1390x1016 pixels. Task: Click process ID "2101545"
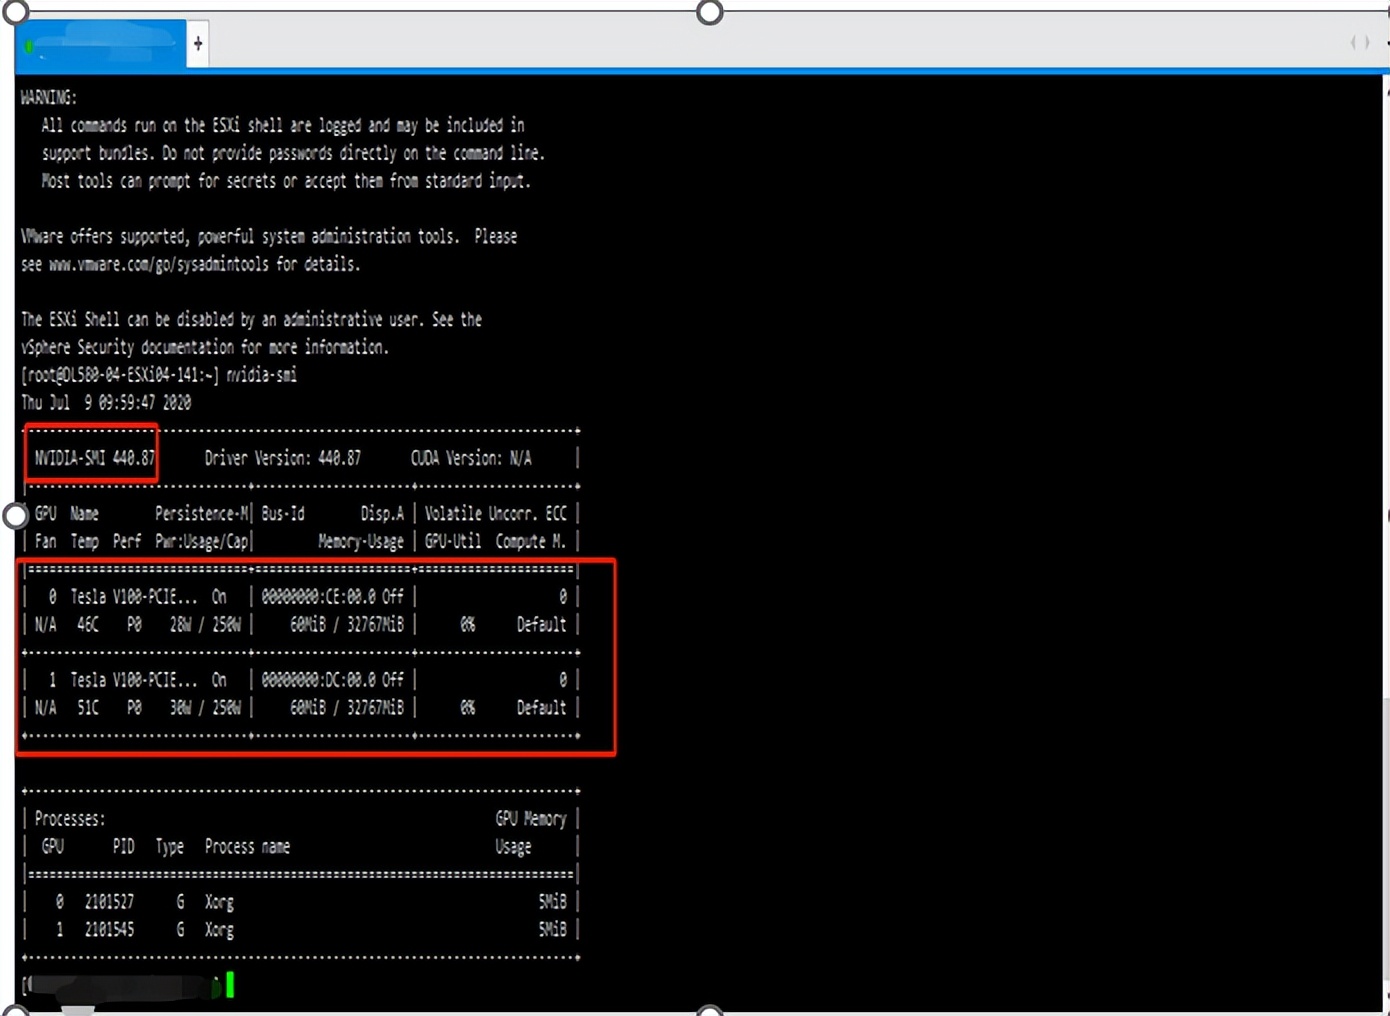point(109,930)
